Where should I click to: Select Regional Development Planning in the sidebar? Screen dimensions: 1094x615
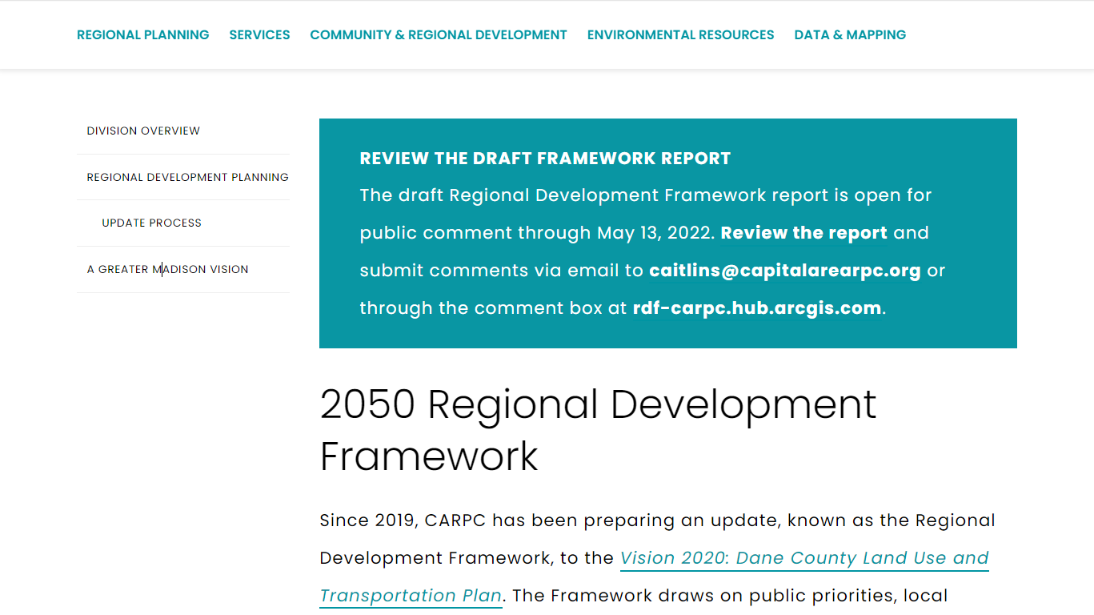[x=187, y=177]
